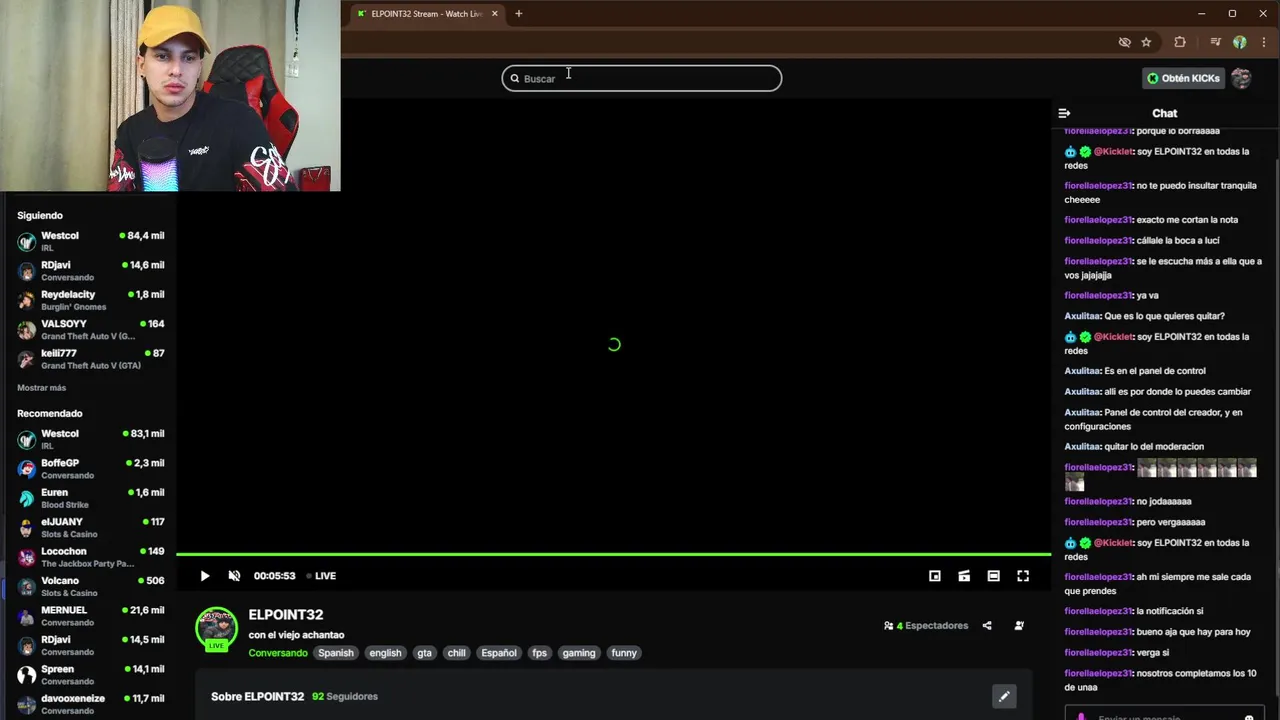Screen dimensions: 1280x720
Task: Click Axulitaa username in 'Que es lo que quieres quitar?'
Action: coord(1082,316)
